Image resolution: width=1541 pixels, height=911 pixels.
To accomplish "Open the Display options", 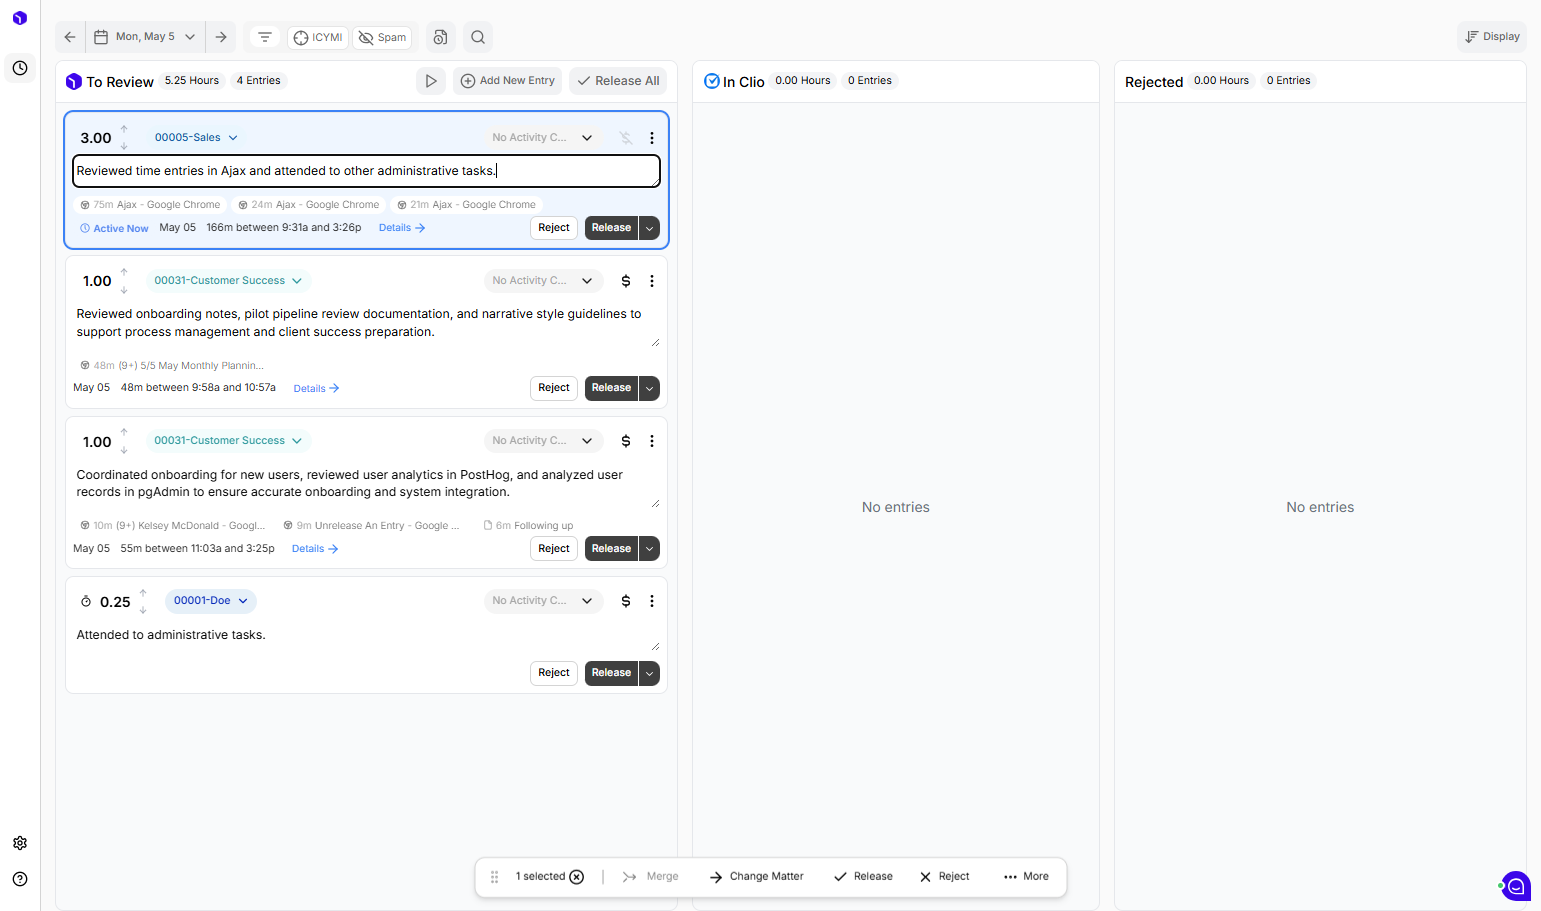I will (x=1492, y=36).
